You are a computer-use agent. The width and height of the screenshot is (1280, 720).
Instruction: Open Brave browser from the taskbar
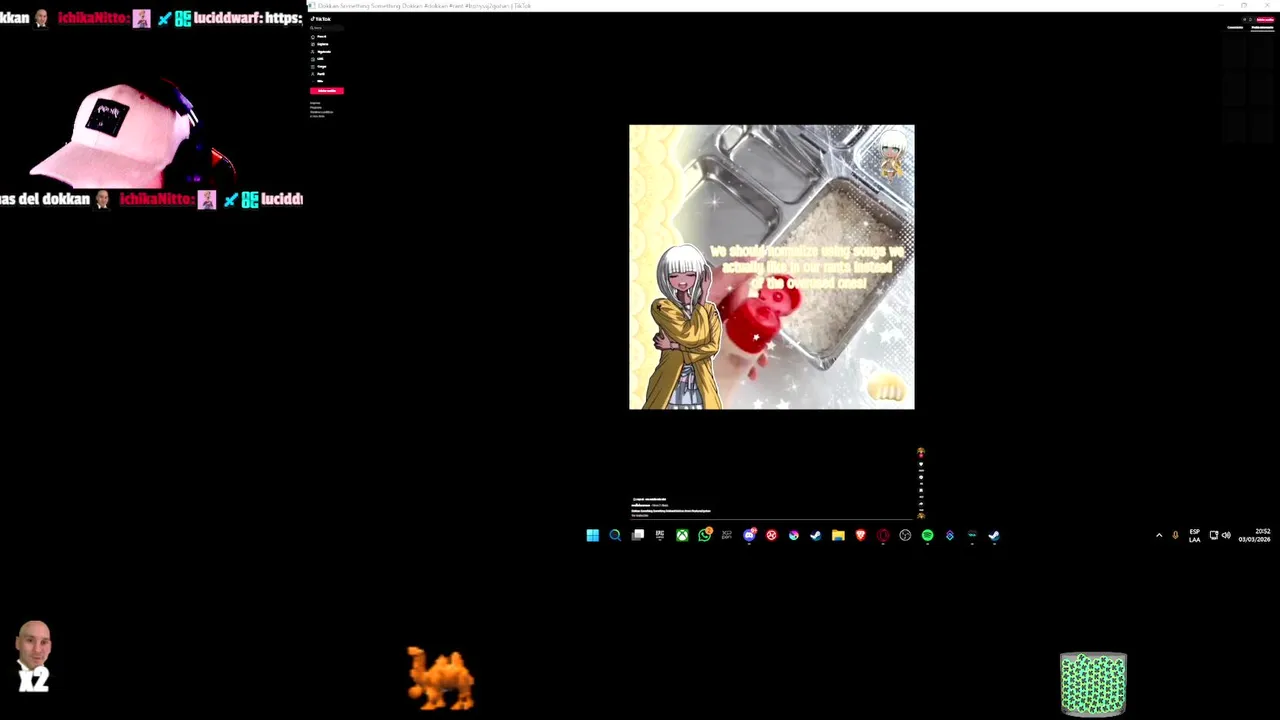(861, 536)
